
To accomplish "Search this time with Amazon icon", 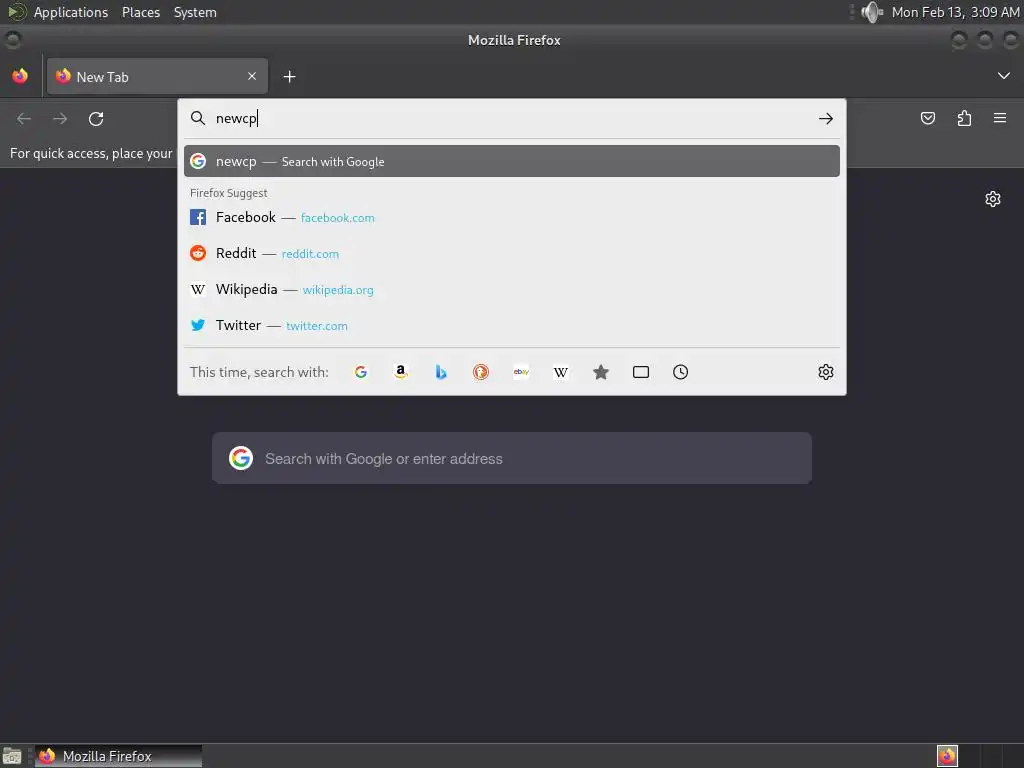I will click(401, 372).
